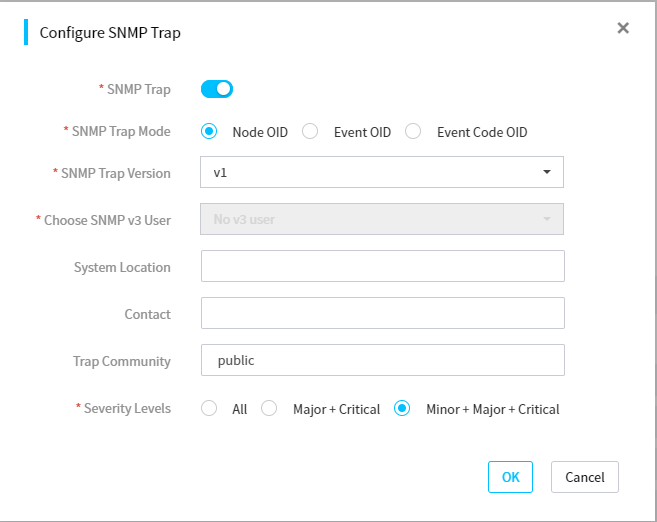
Task: Click into the Contact text field
Action: pyautogui.click(x=383, y=313)
